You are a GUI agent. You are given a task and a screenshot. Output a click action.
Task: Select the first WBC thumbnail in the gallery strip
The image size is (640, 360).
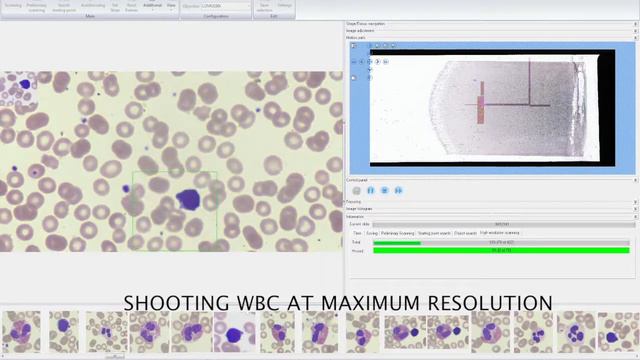pos(21,331)
